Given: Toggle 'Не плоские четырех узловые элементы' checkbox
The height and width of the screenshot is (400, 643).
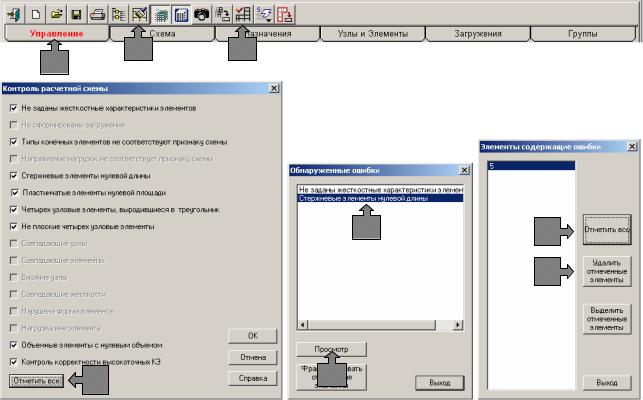Looking at the screenshot, I should (14, 226).
